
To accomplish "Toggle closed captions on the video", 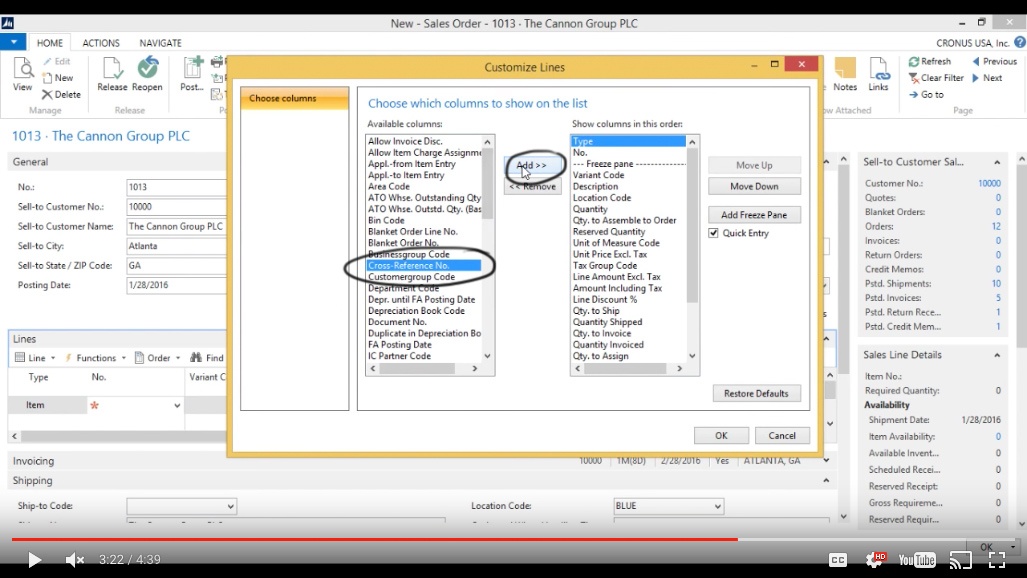I will (838, 560).
